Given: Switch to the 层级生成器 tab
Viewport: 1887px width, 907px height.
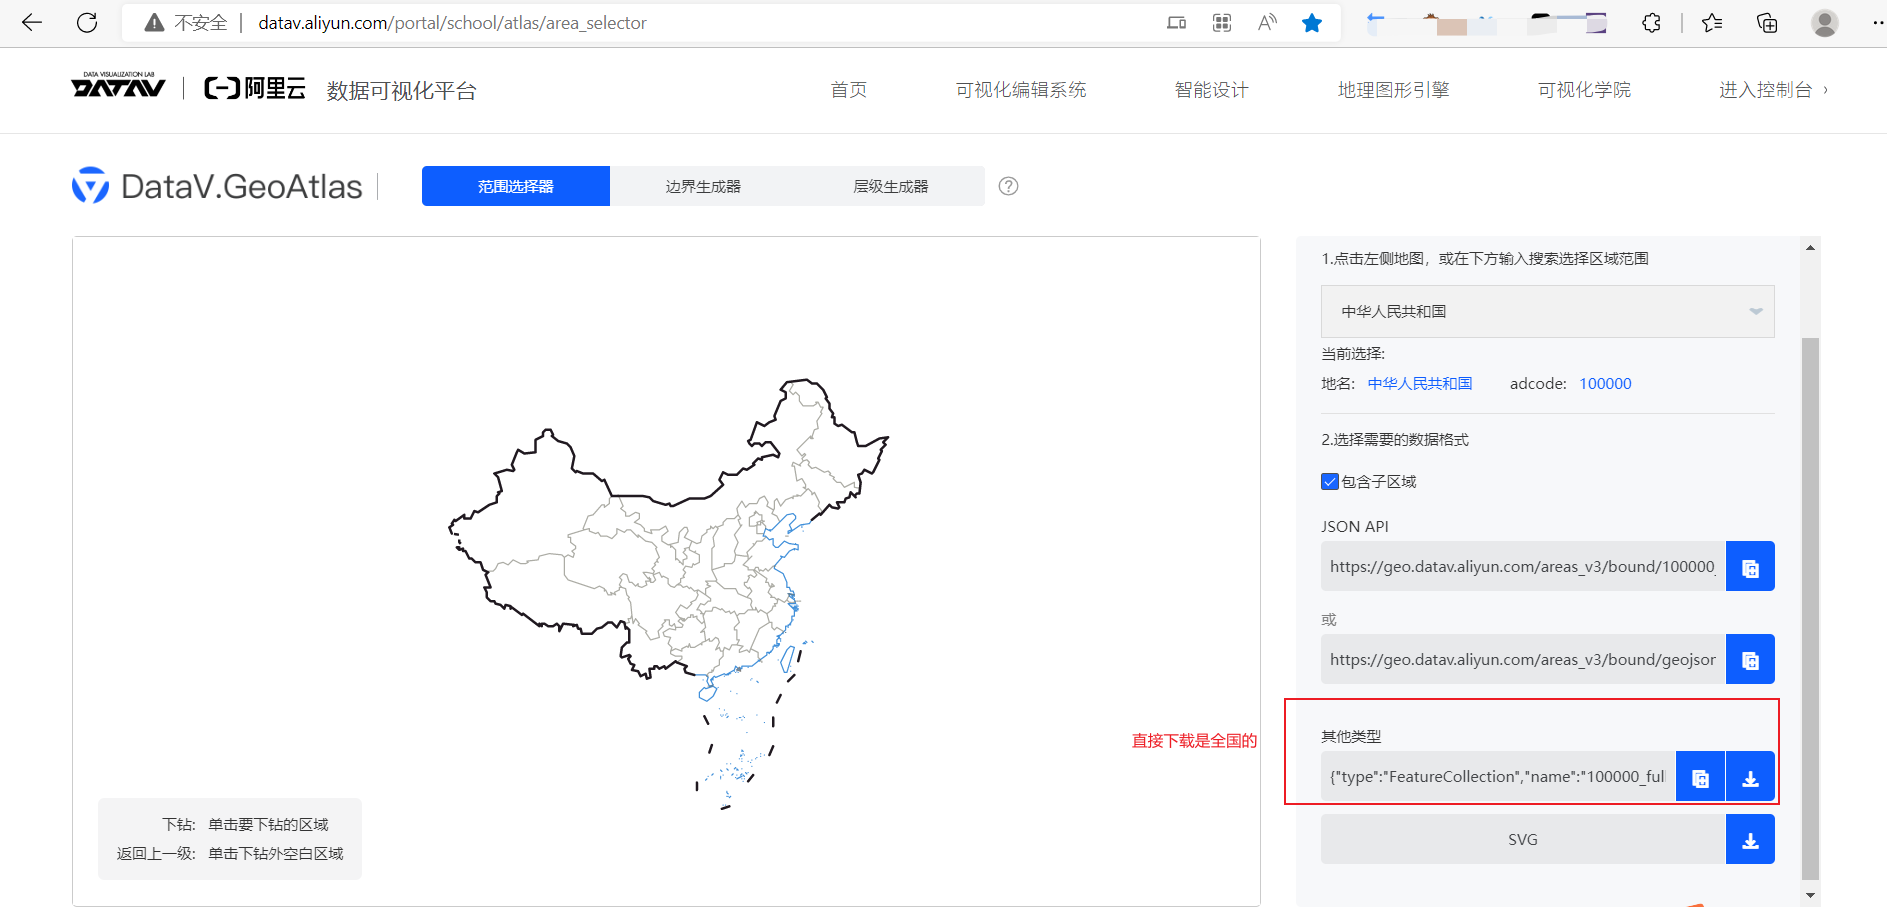Looking at the screenshot, I should tap(890, 187).
